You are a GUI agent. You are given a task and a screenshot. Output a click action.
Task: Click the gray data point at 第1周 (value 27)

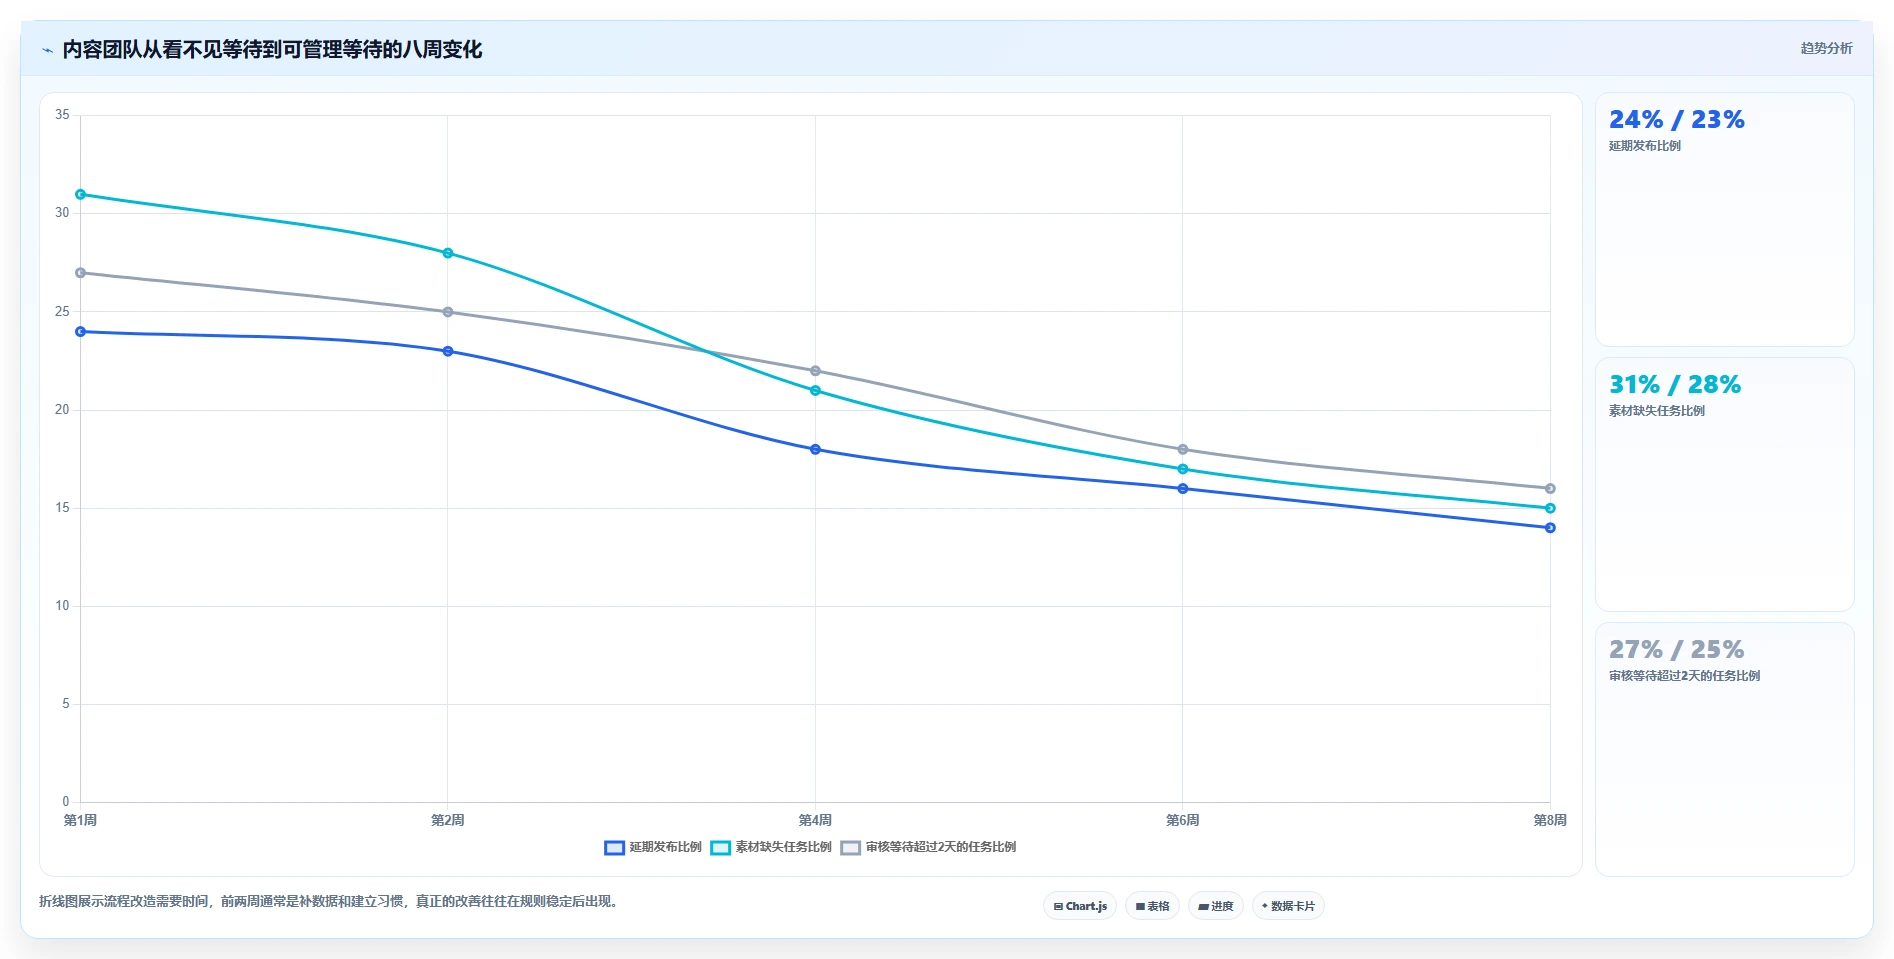point(80,273)
